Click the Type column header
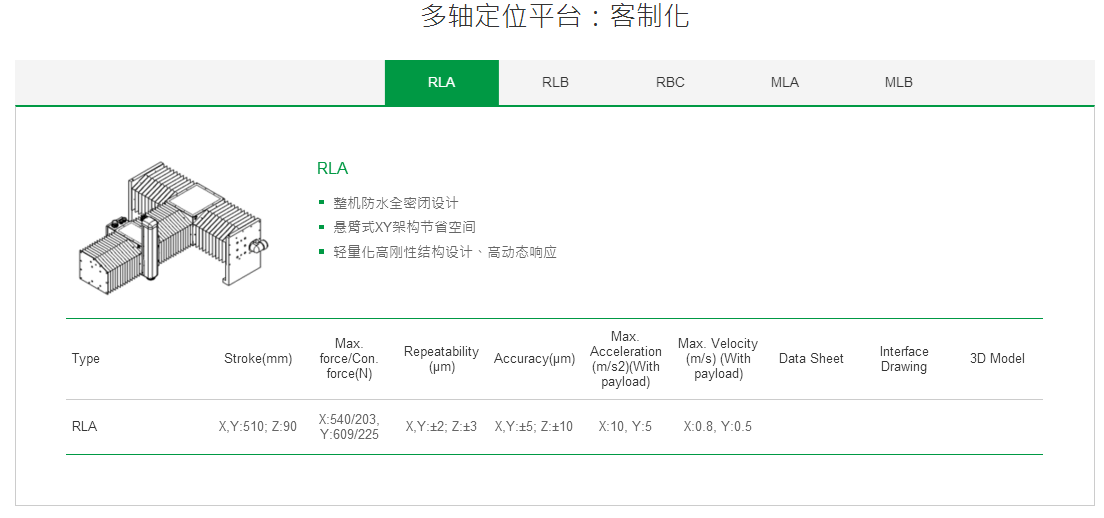Screen dimensions: 1104x518 [86, 359]
